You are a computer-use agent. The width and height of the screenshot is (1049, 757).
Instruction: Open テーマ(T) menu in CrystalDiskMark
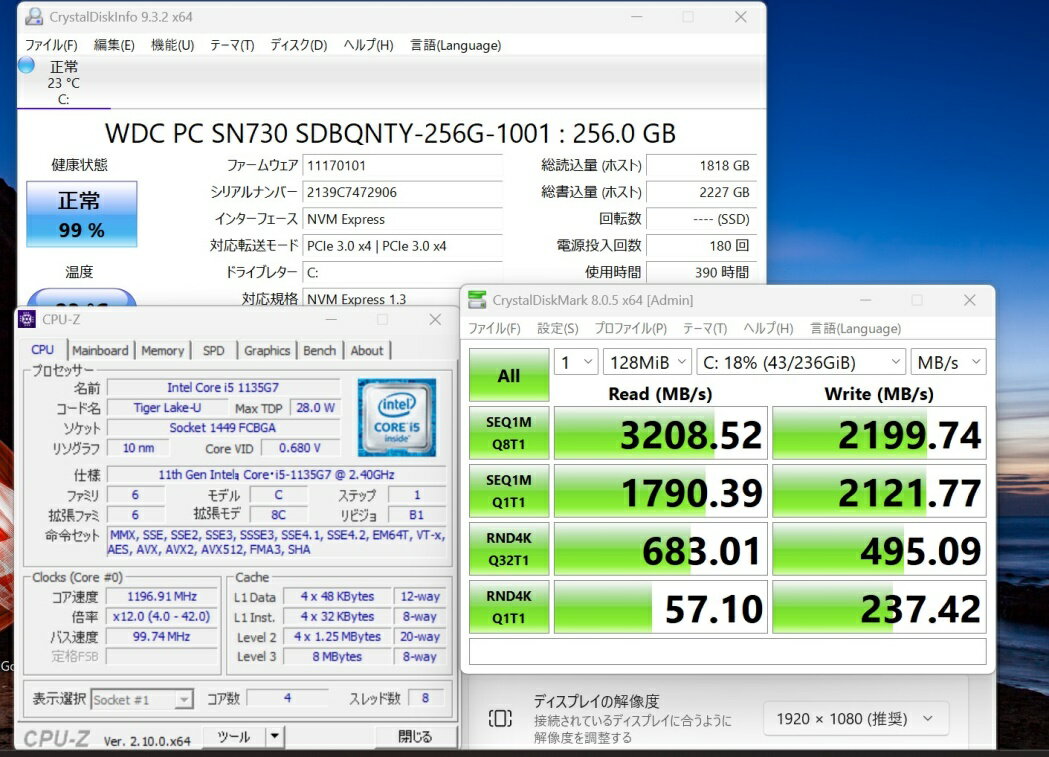click(x=704, y=328)
